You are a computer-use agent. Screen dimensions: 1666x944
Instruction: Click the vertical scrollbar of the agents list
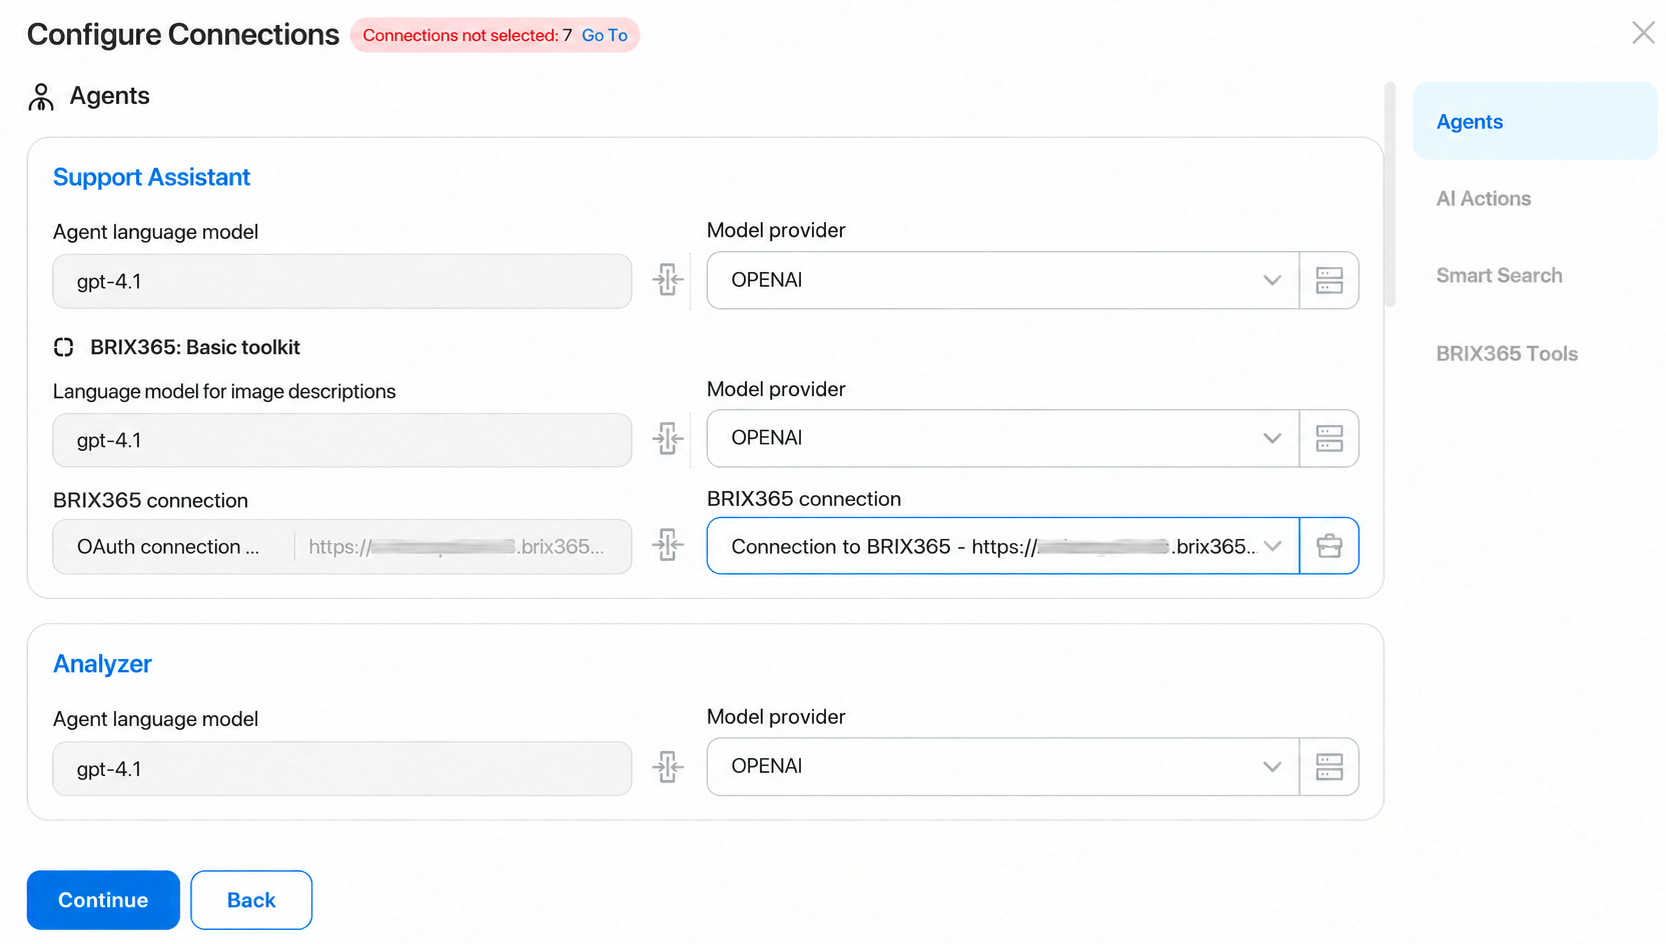point(1390,195)
